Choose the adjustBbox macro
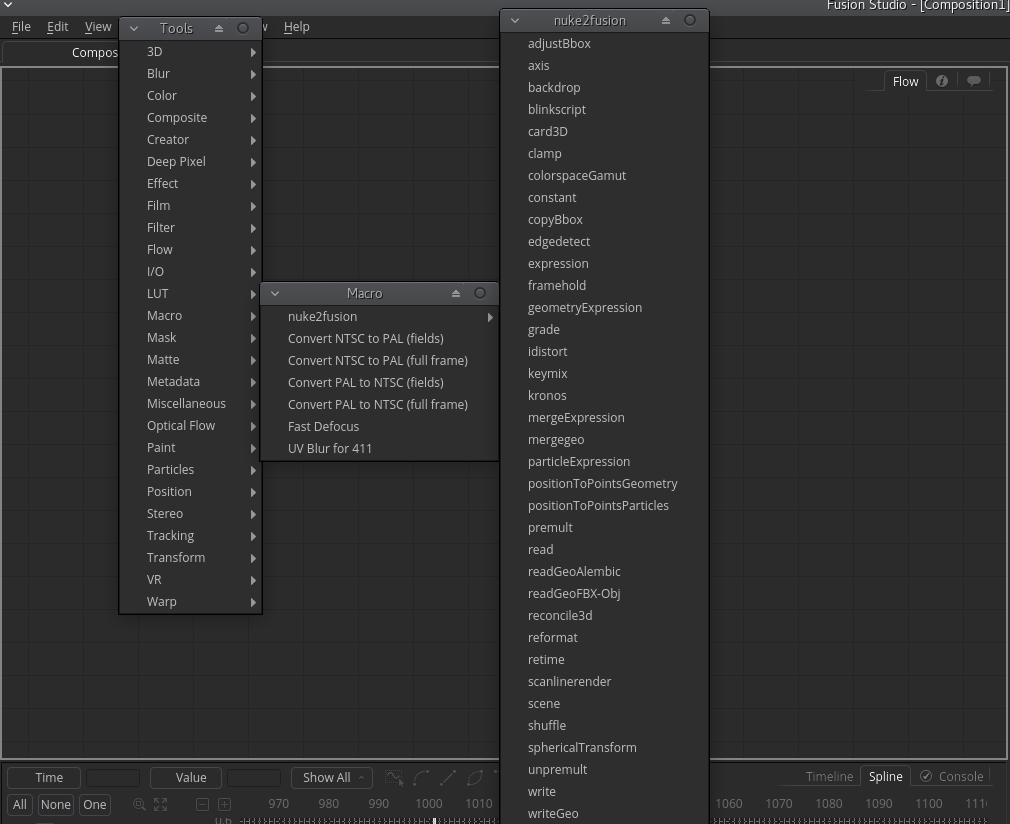This screenshot has height=824, width=1010. pyautogui.click(x=604, y=44)
